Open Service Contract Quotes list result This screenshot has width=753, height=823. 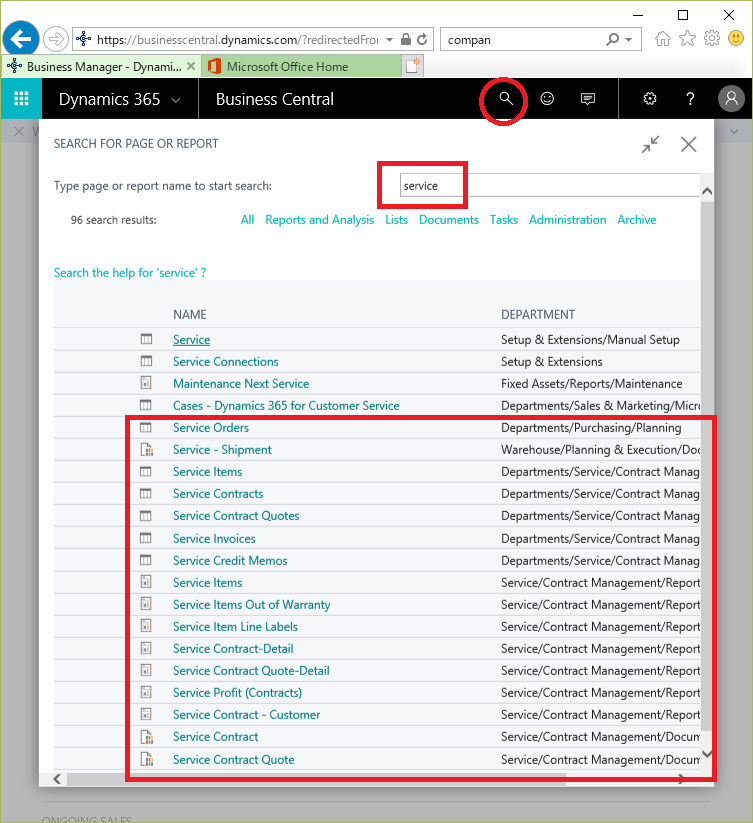pos(236,516)
